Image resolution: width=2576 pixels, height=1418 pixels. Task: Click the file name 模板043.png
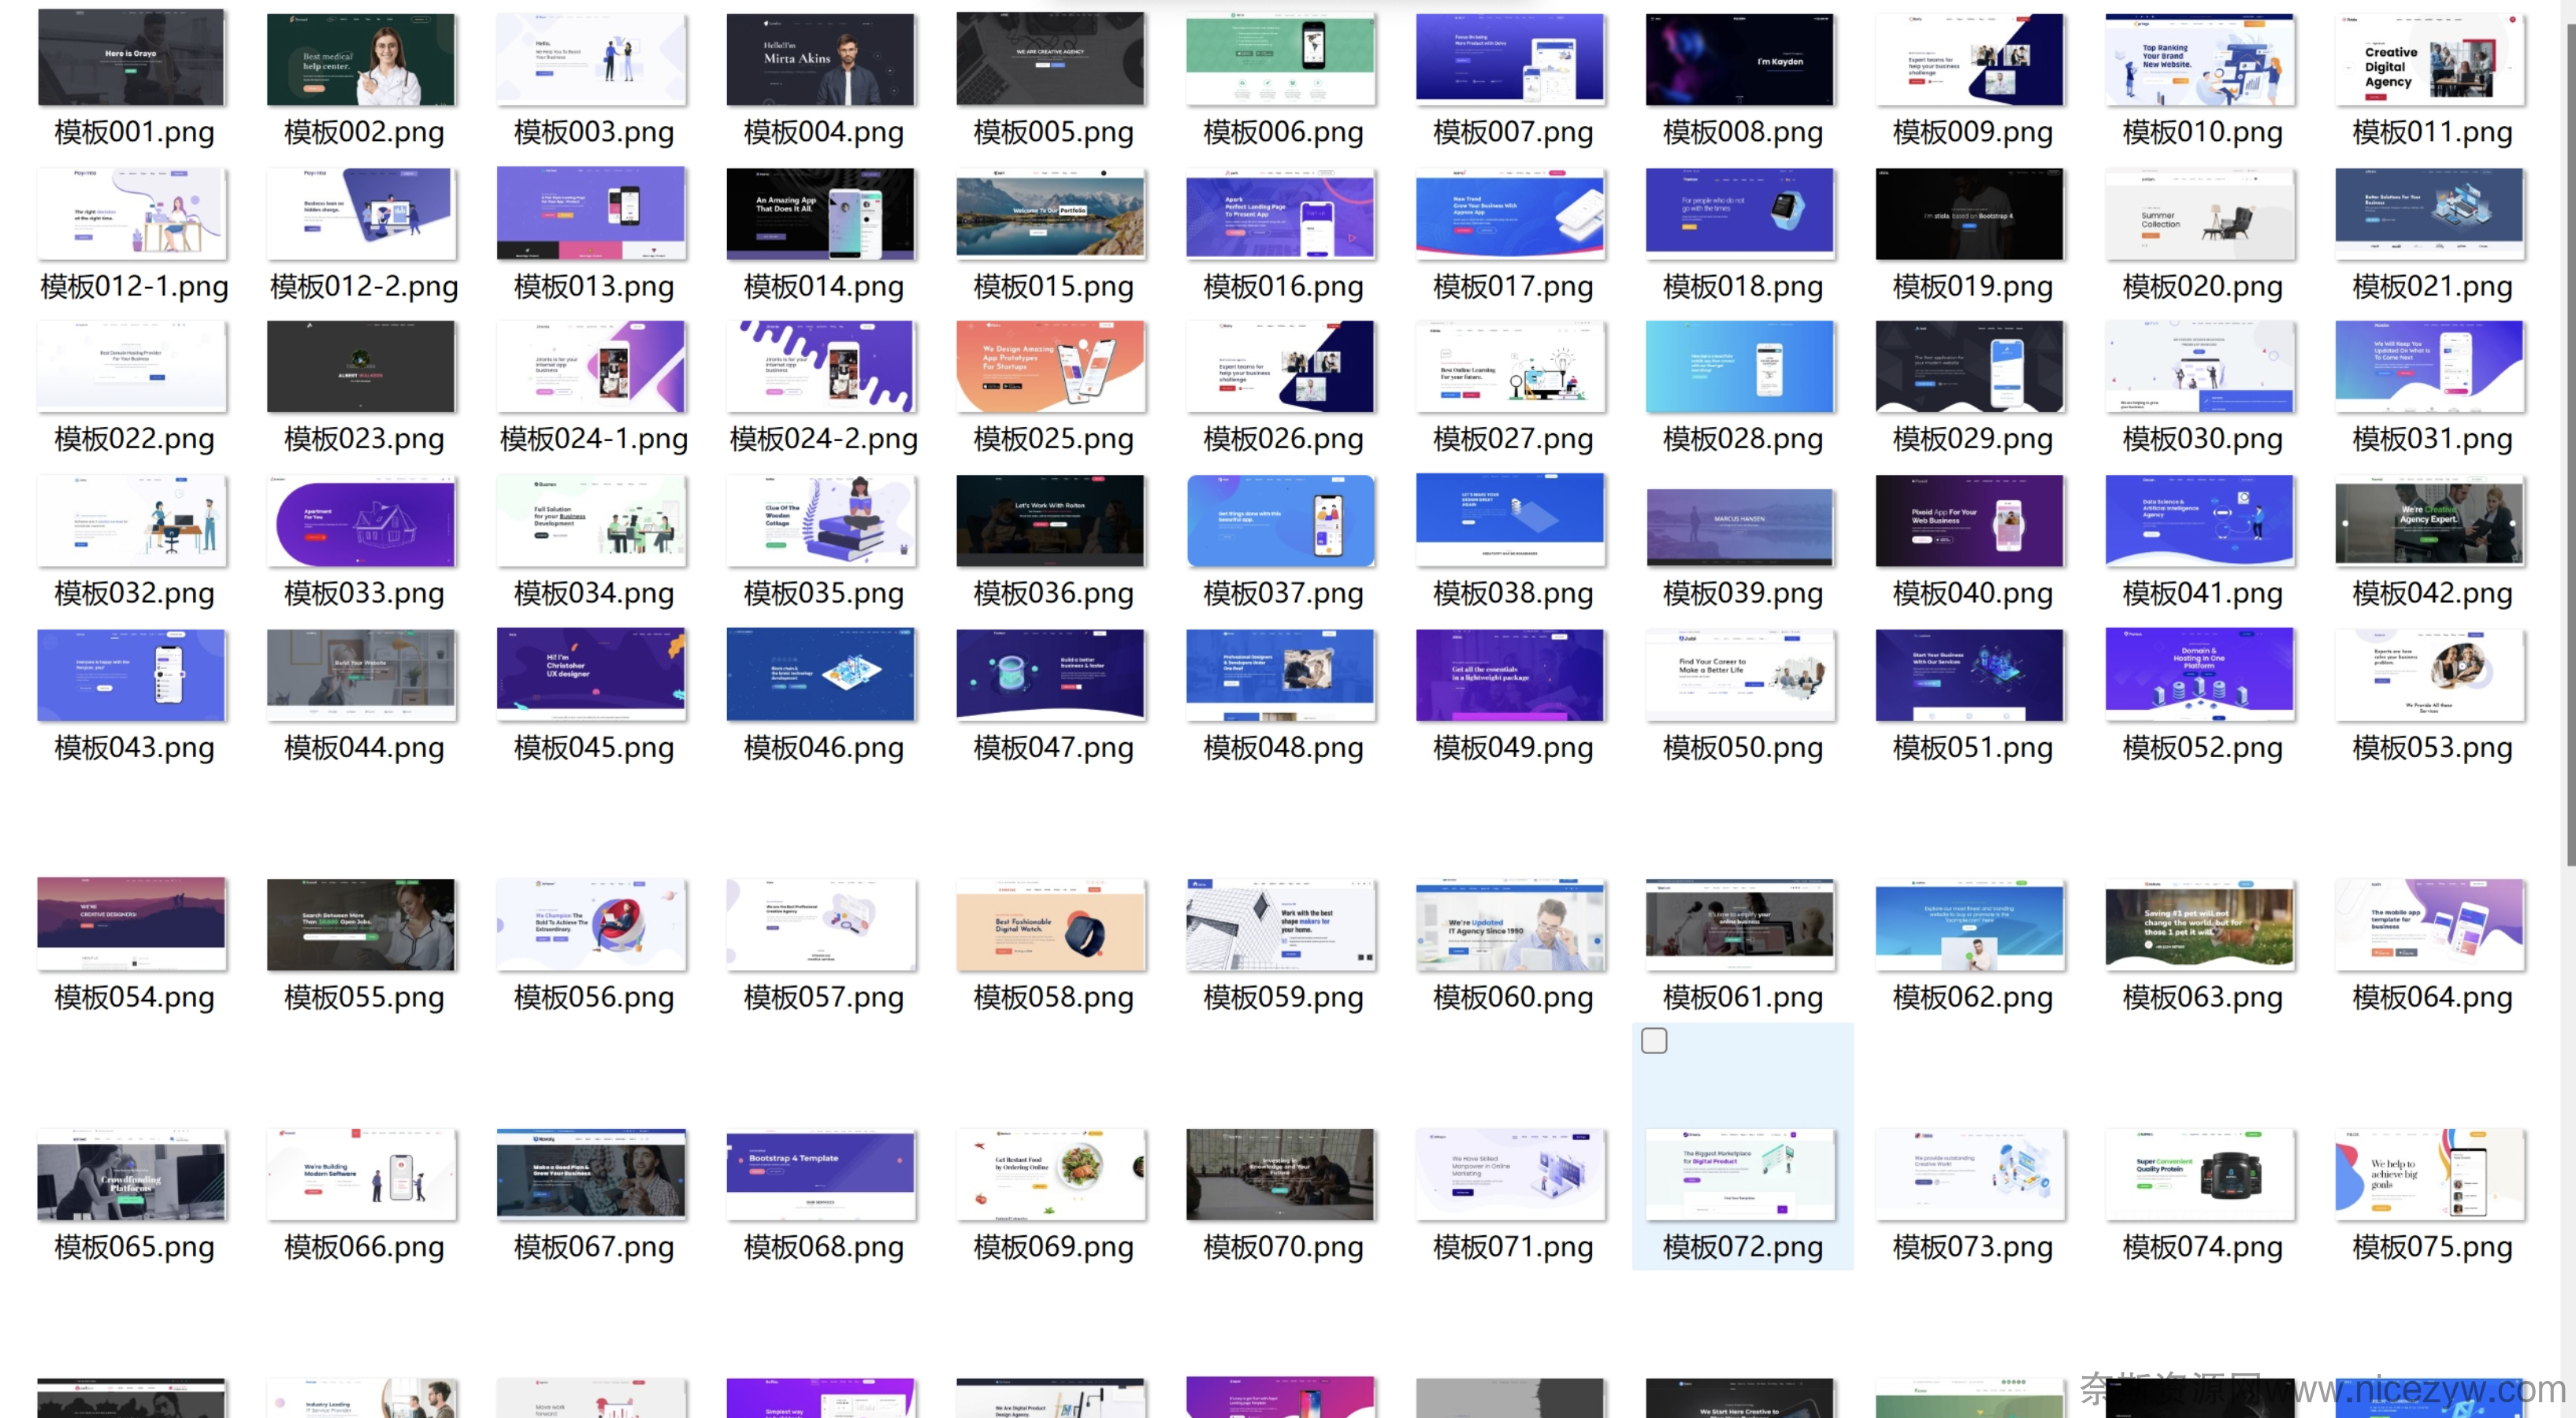point(134,748)
